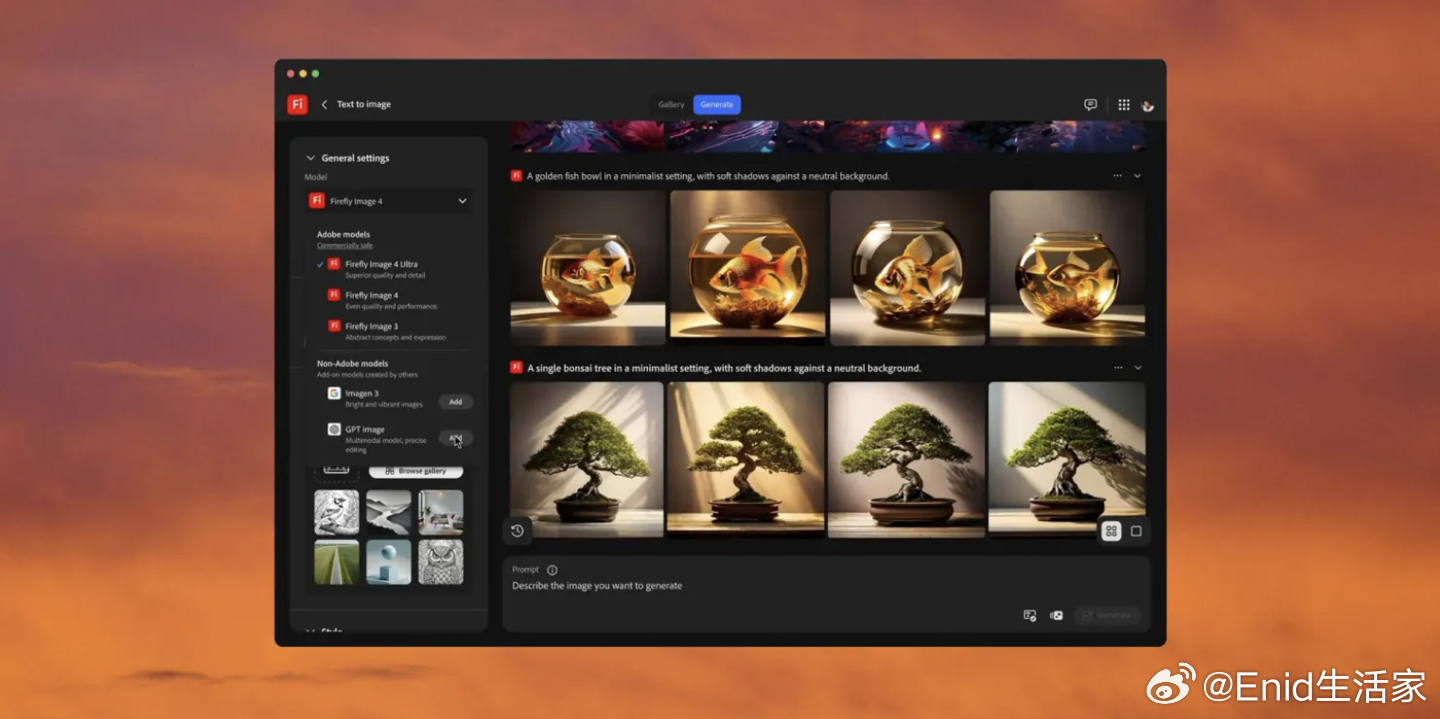Click the single bonsai tree prompt text
The width and height of the screenshot is (1440, 719).
tap(724, 368)
